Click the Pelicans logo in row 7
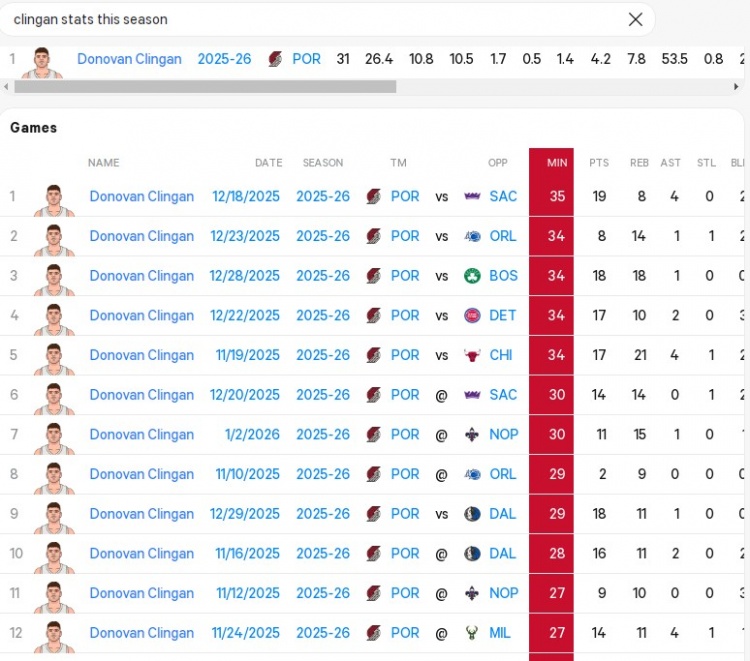Image resolution: width=750 pixels, height=661 pixels. tap(473, 435)
